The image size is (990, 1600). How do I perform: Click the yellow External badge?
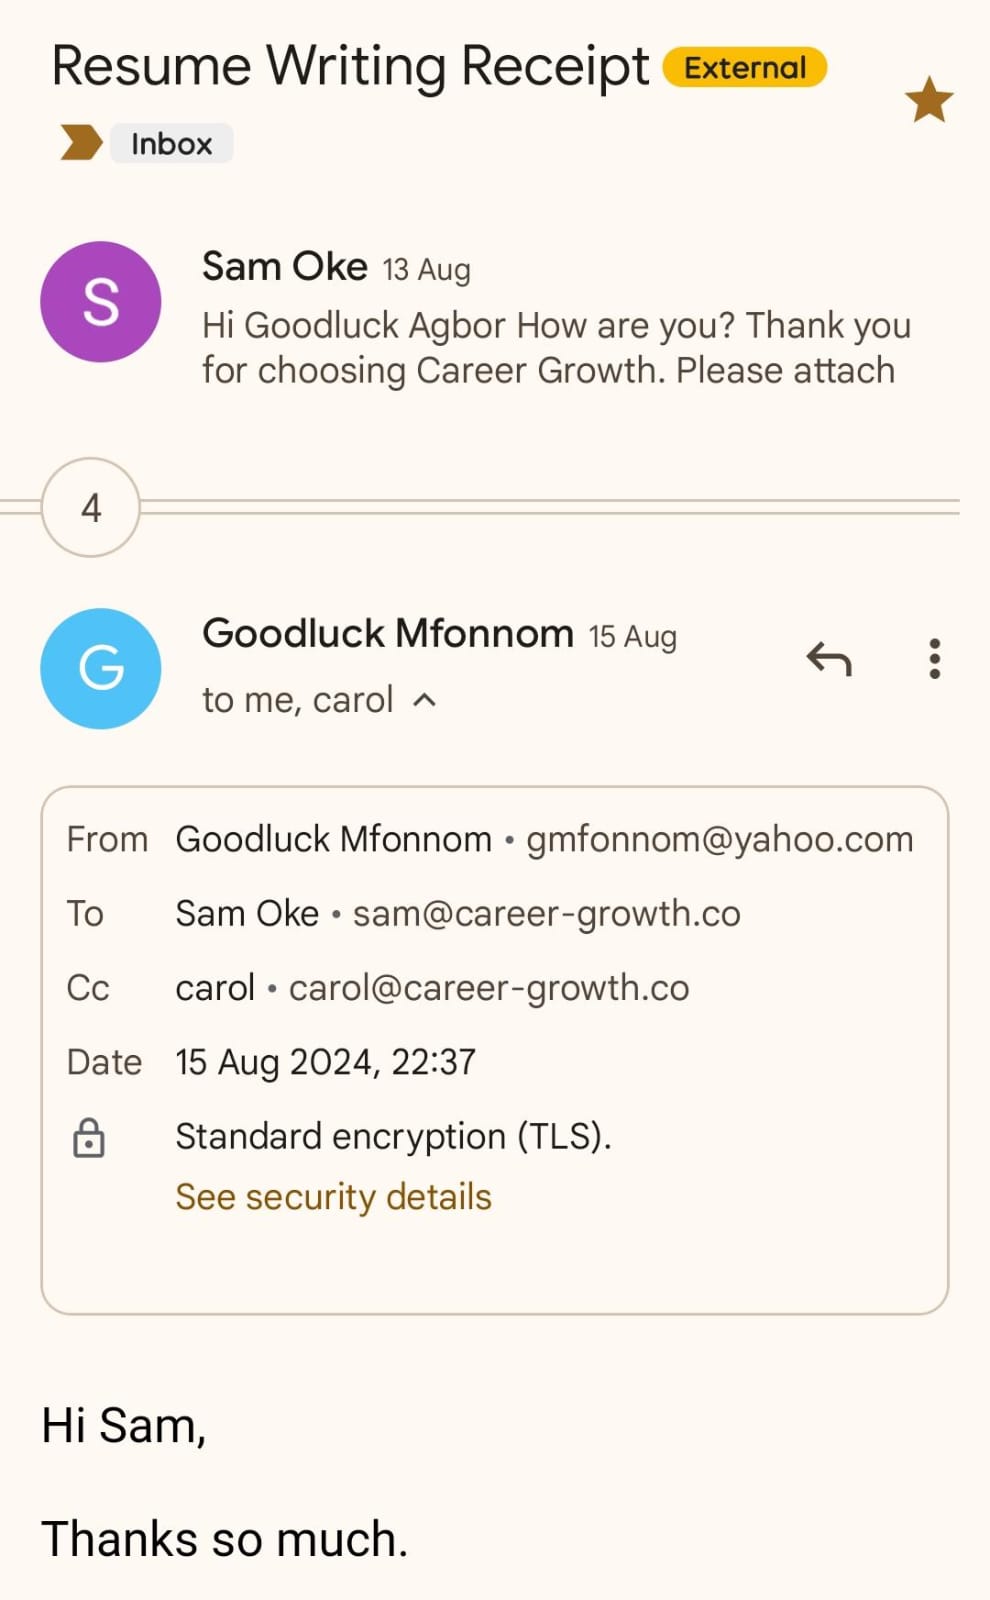(745, 67)
